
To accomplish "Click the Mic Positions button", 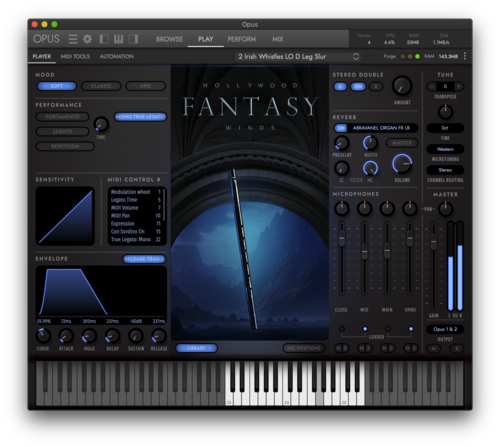I will [x=303, y=348].
